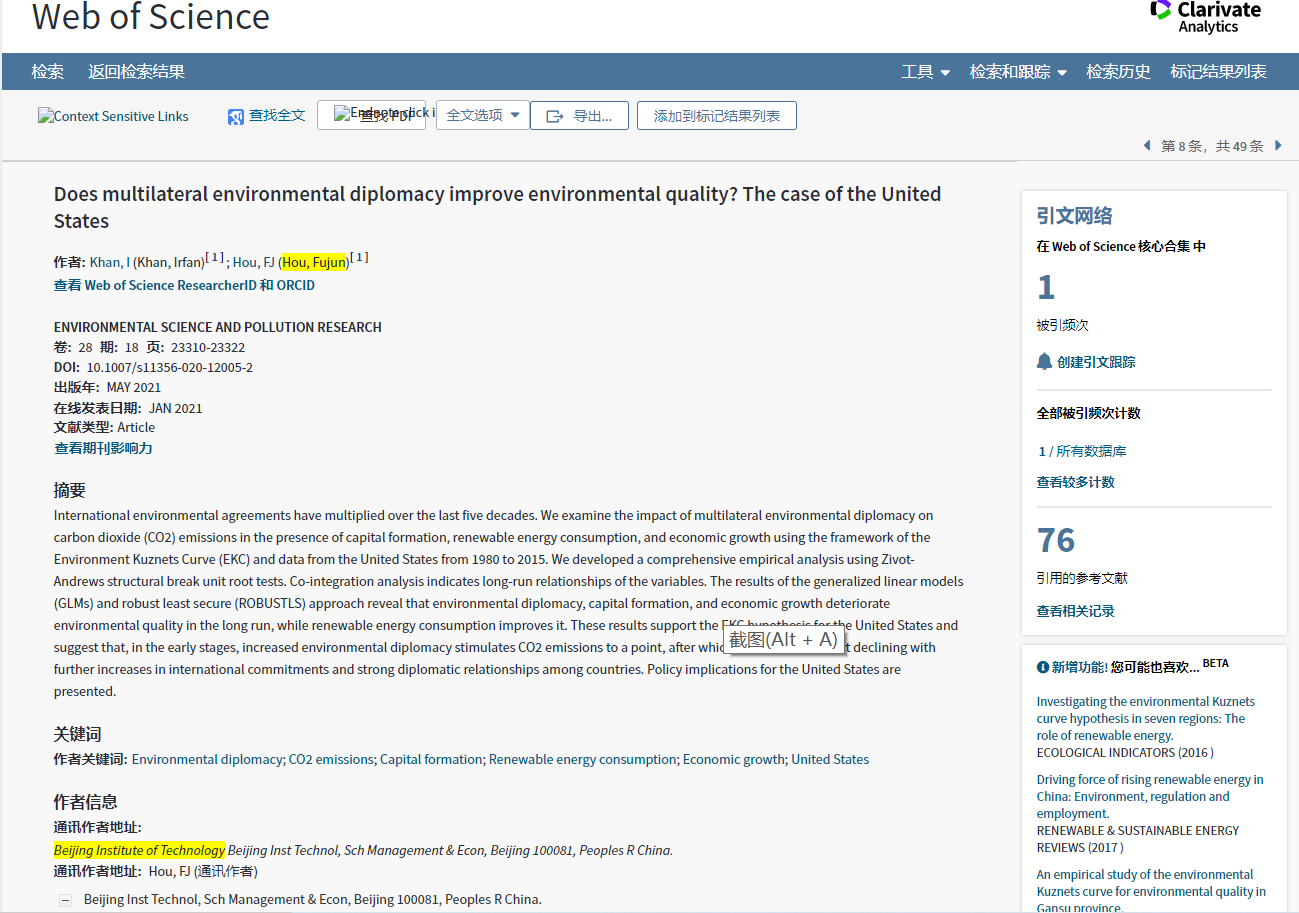1299x913 pixels.
Task: Click the export icon in 导出 button
Action: click(555, 116)
